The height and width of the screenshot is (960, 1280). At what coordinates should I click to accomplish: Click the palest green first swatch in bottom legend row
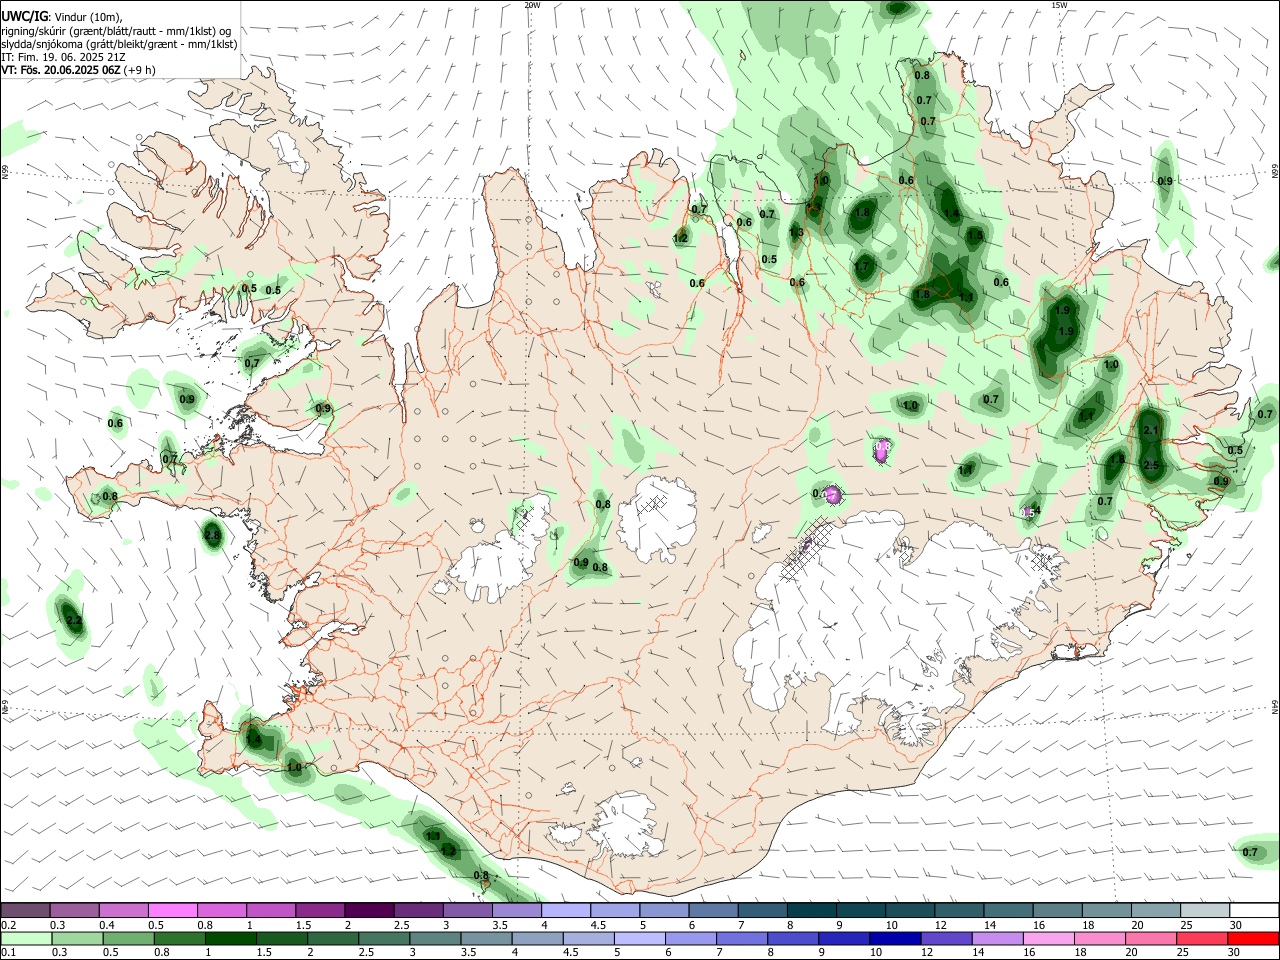(x=26, y=938)
